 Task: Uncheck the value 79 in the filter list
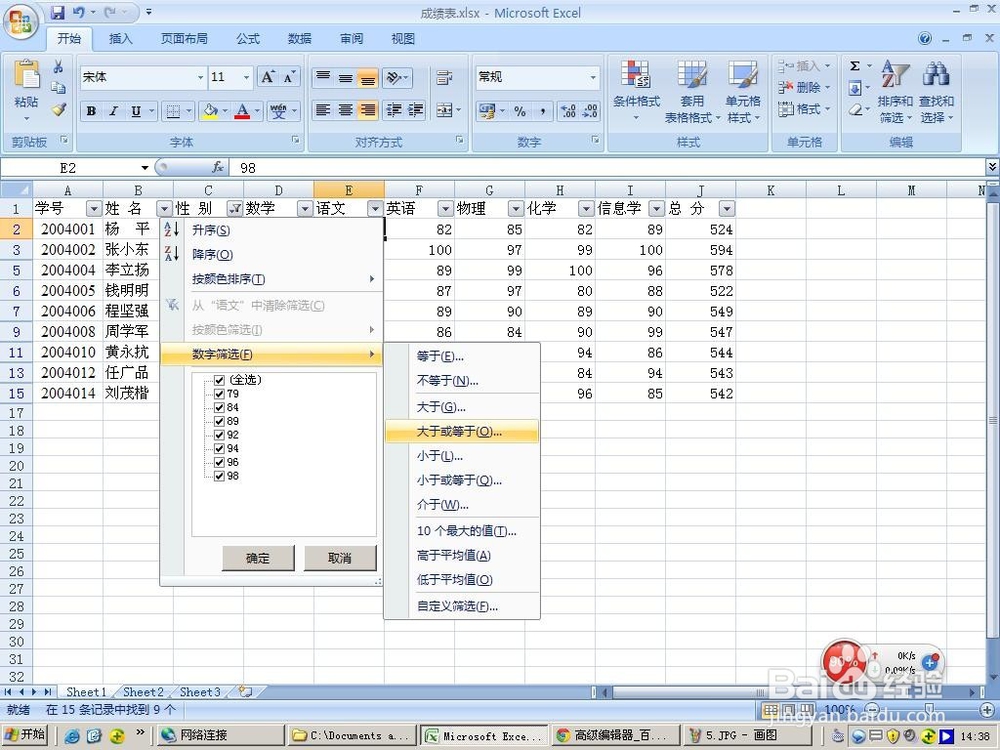point(219,394)
